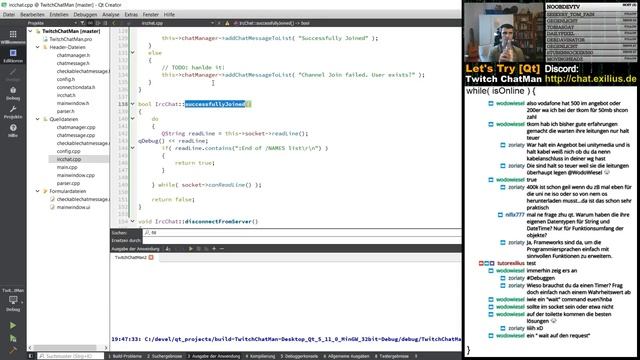Viewport: 640px width, 360px height.
Task: Open the Analyse menu
Action: tap(111, 14)
